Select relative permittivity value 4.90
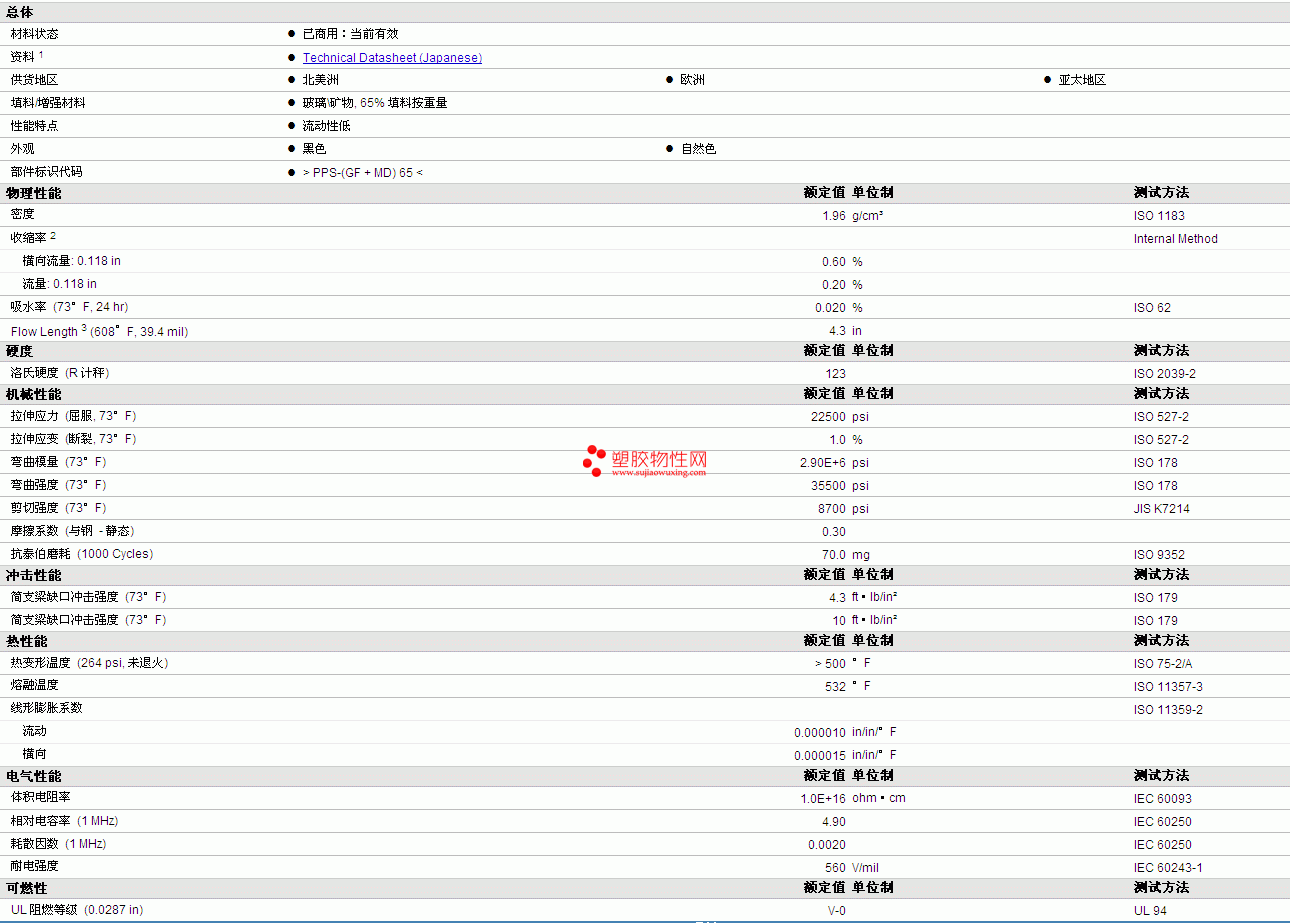Image resolution: width=1290 pixels, height=923 pixels. [834, 822]
